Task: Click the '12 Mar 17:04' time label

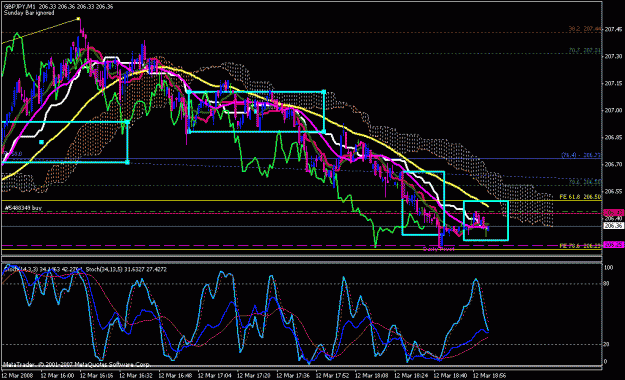Action: pos(214,375)
